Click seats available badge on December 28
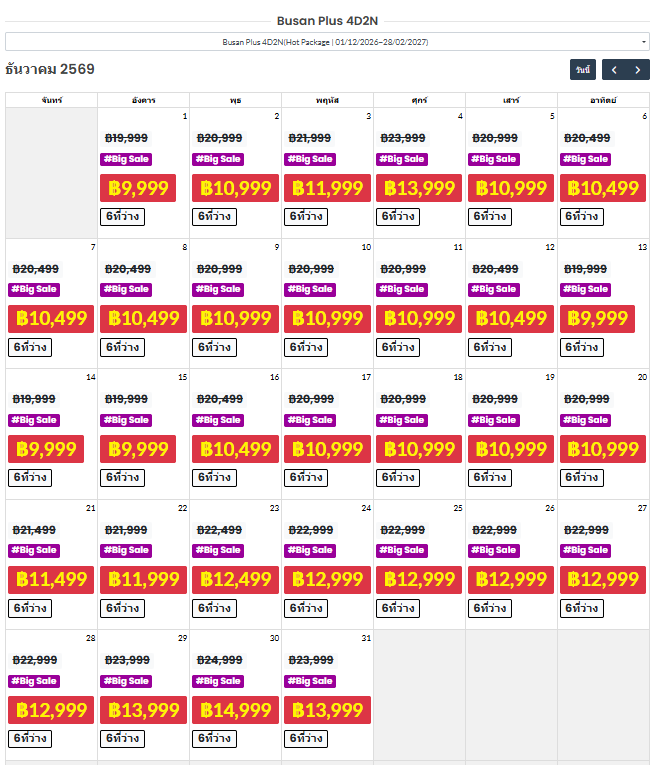 [30, 739]
